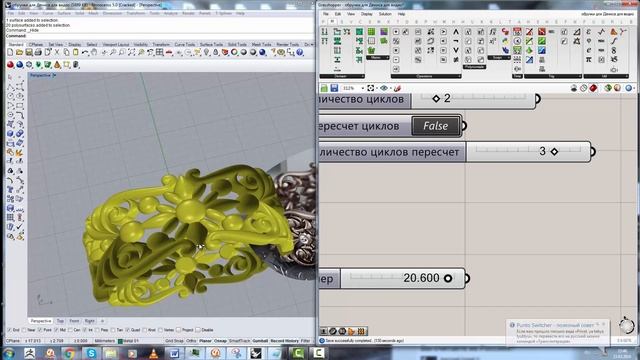Screen dimensions: 640x360
Task: Toggle Ortho in Rhino status bar
Action: (x=191, y=340)
